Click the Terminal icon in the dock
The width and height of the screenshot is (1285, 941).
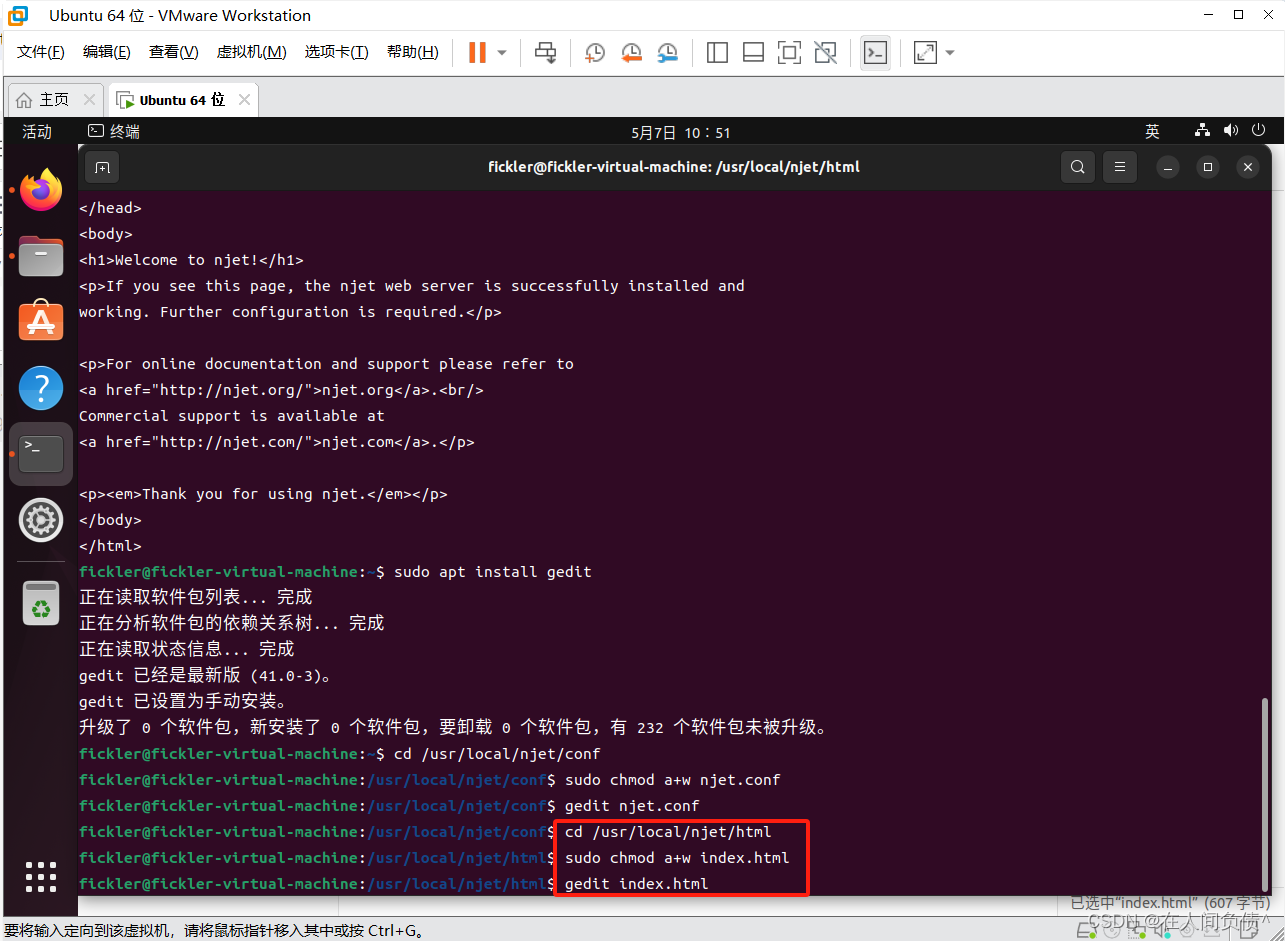pos(41,454)
